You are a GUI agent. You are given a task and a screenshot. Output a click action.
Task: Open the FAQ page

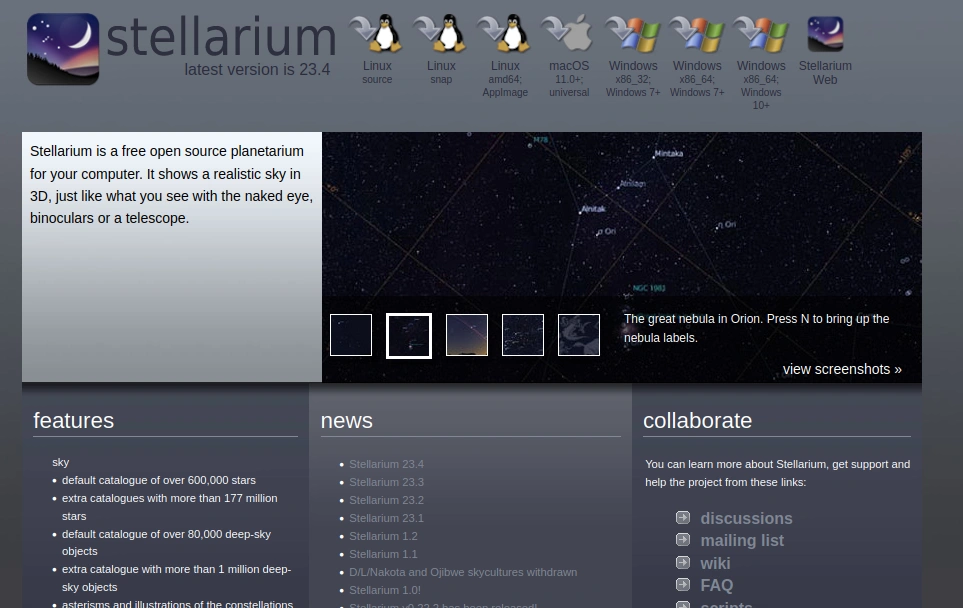pyautogui.click(x=716, y=585)
